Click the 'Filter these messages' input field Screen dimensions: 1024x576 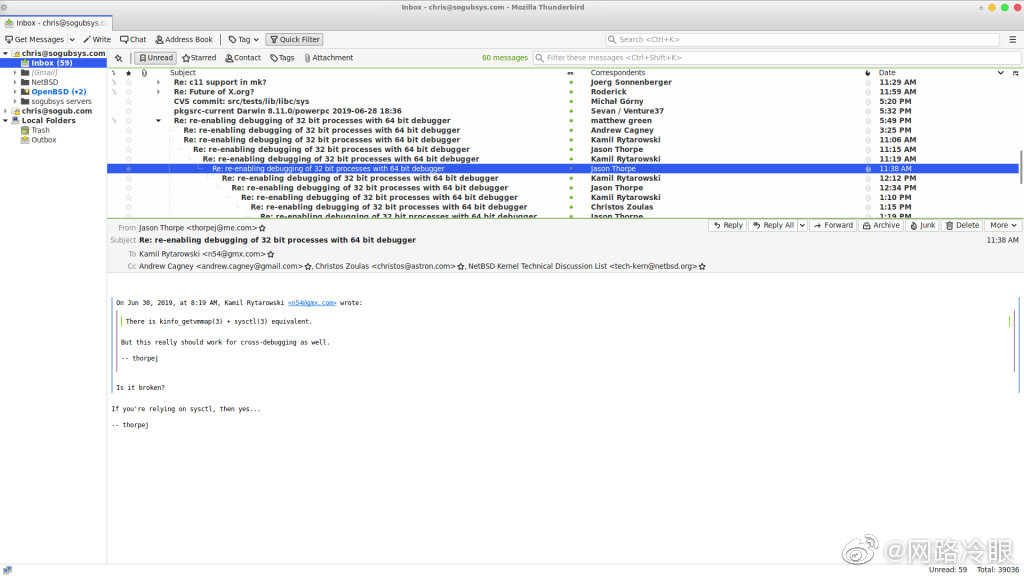[x=770, y=58]
